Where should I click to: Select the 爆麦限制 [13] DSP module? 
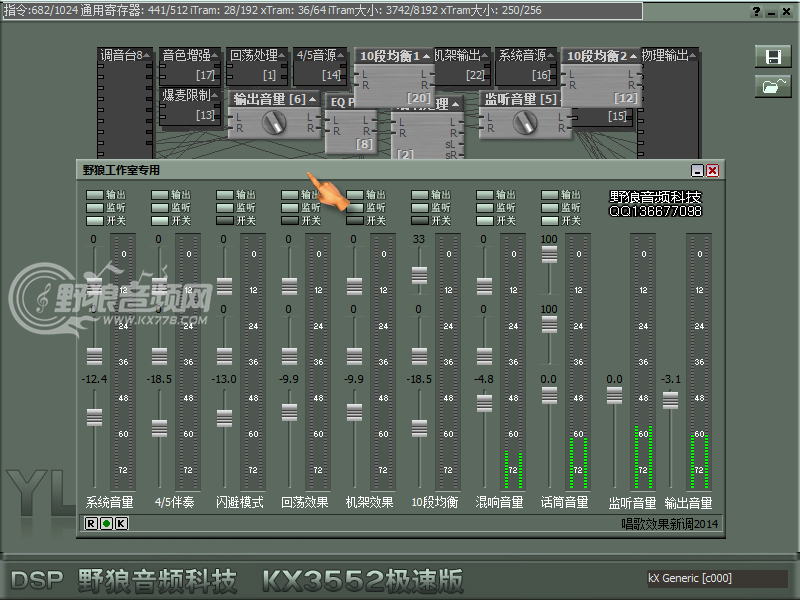coord(190,107)
